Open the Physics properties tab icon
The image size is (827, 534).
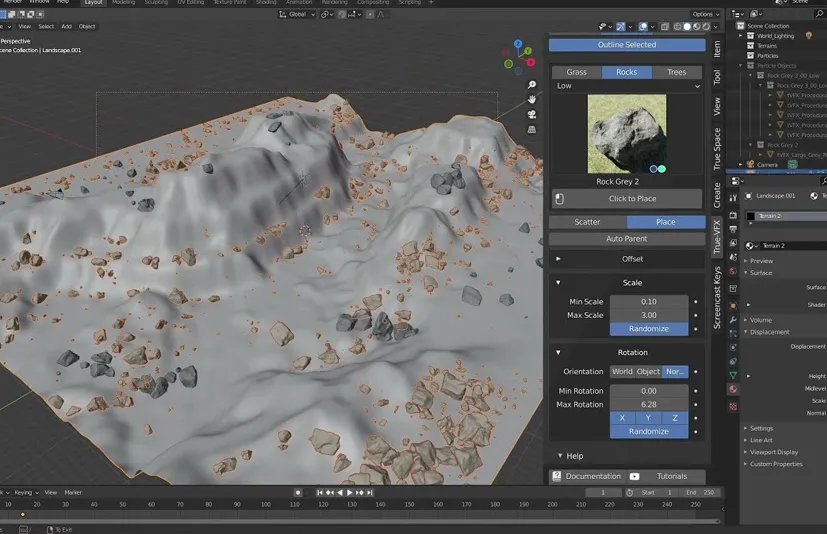(x=733, y=347)
